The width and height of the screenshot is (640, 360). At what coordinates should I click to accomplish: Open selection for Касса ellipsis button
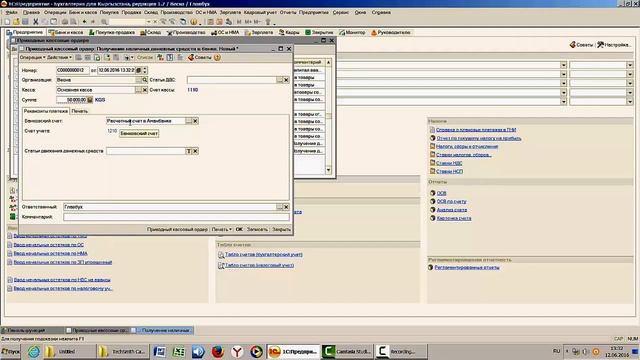pos(138,90)
